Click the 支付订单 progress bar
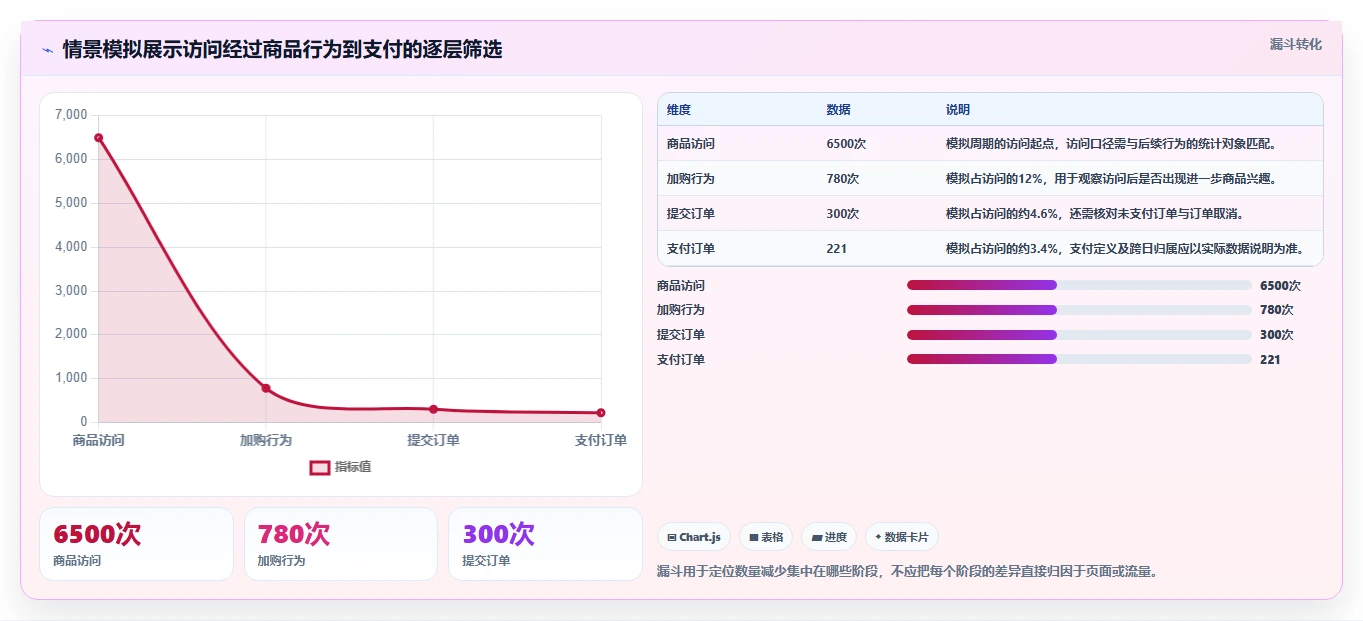 [1079, 359]
